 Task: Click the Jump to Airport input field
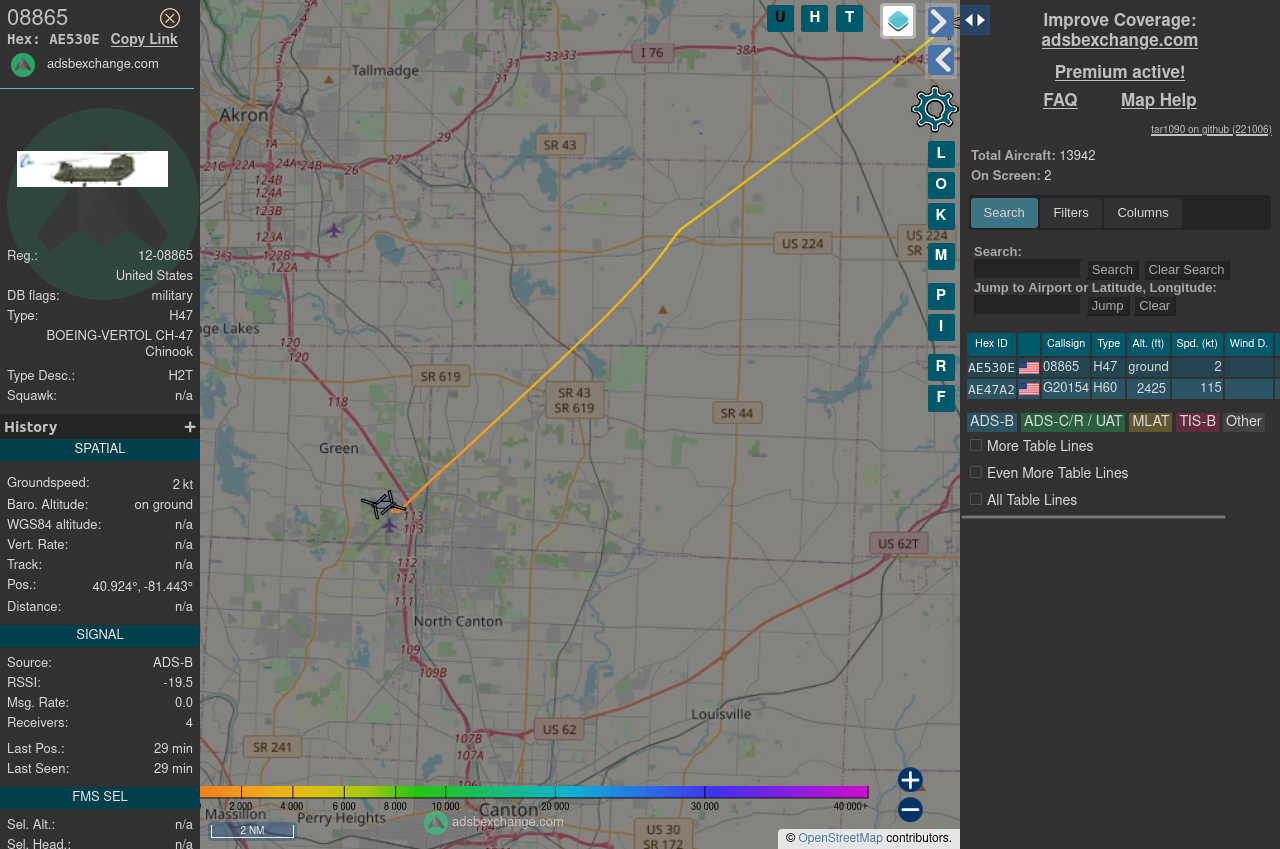(1027, 305)
